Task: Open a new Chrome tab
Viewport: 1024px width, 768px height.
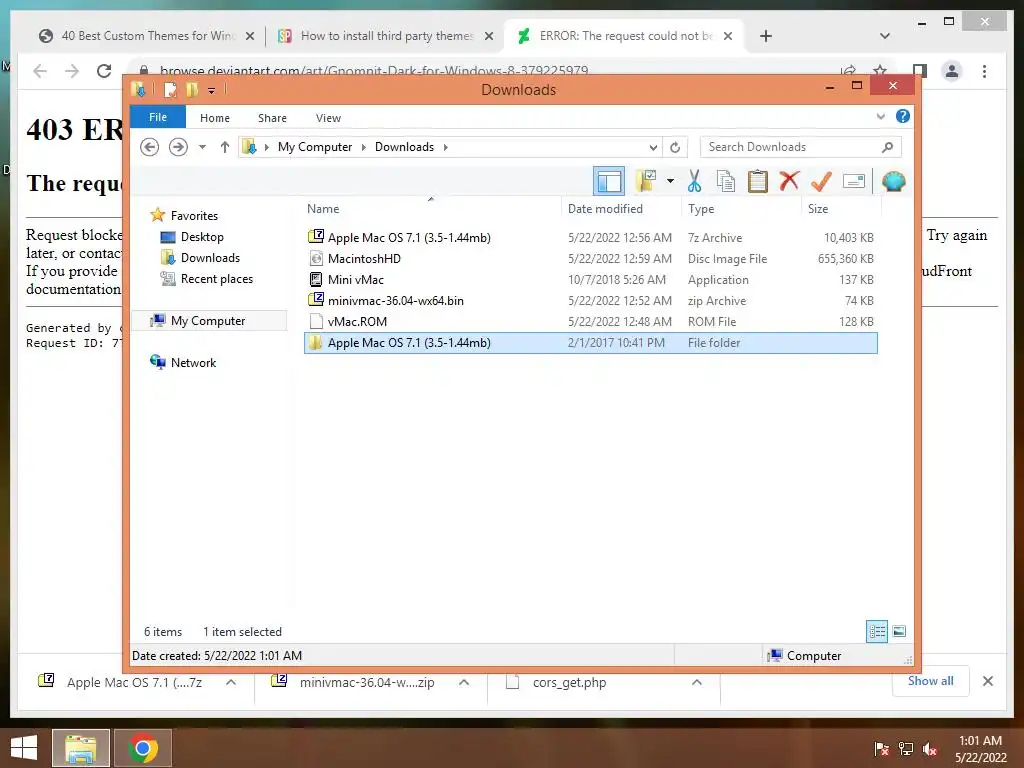Action: [x=766, y=36]
